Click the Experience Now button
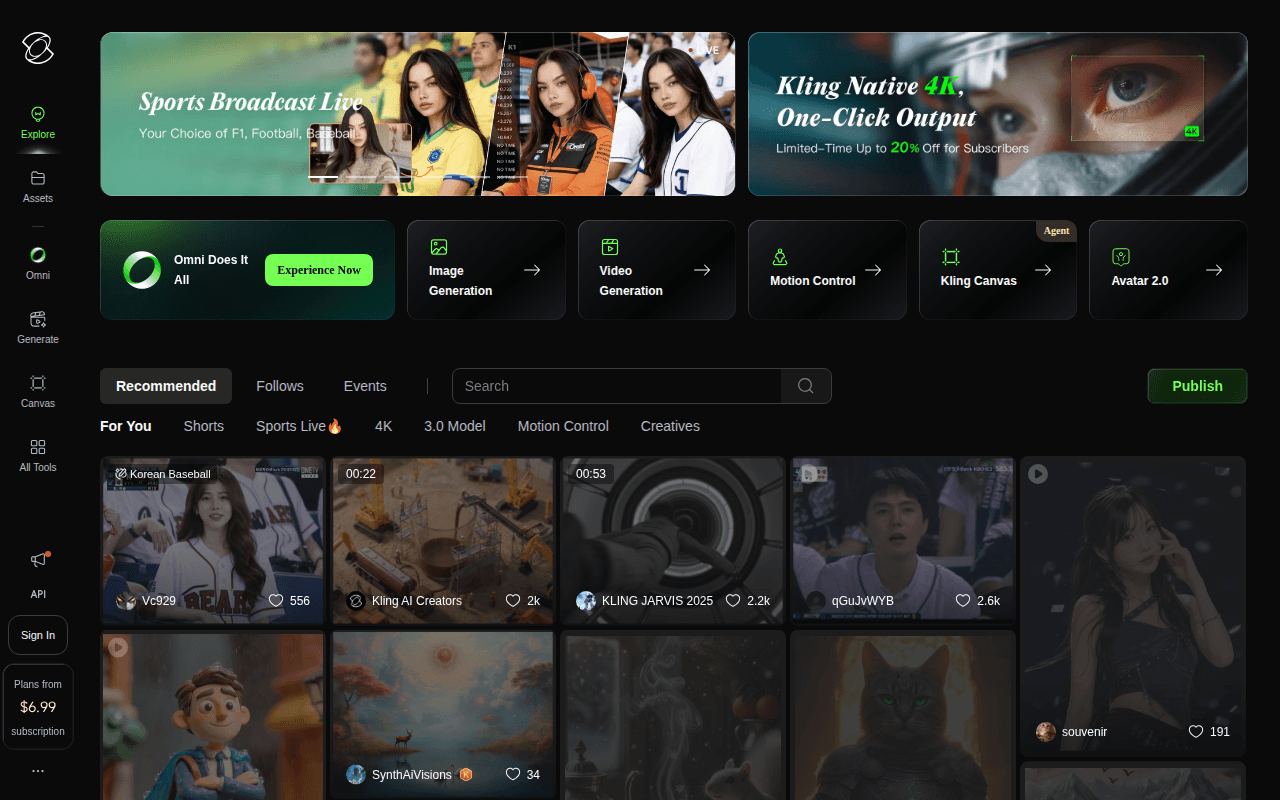 (x=319, y=270)
